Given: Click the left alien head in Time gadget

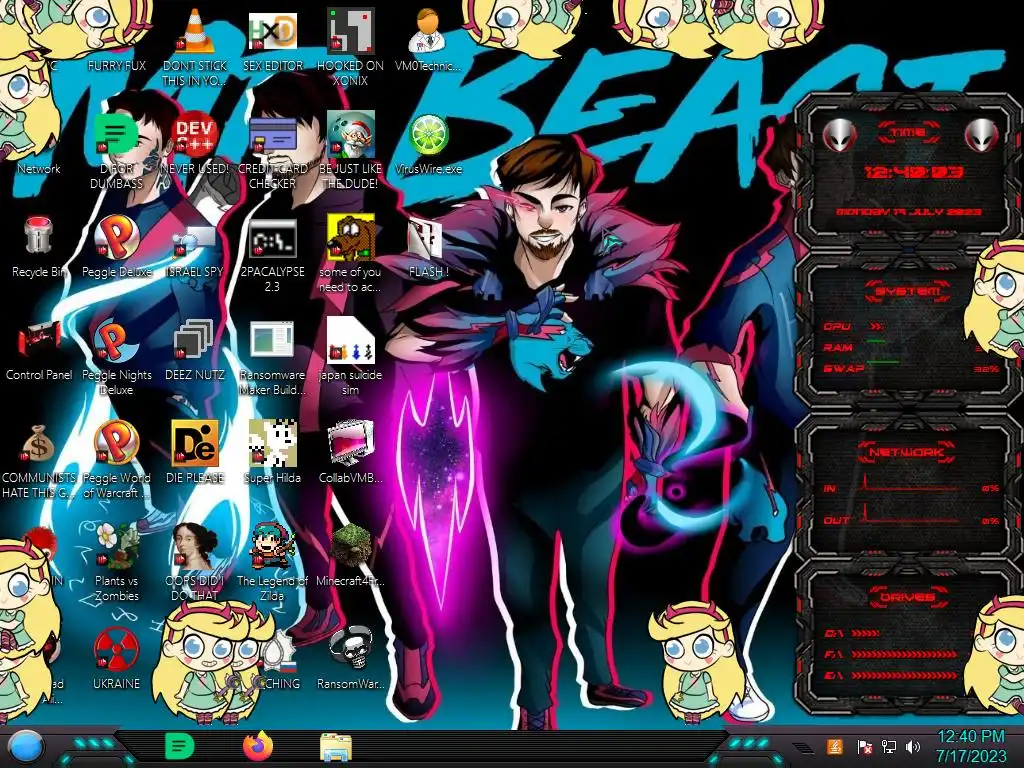Looking at the screenshot, I should click(x=839, y=135).
